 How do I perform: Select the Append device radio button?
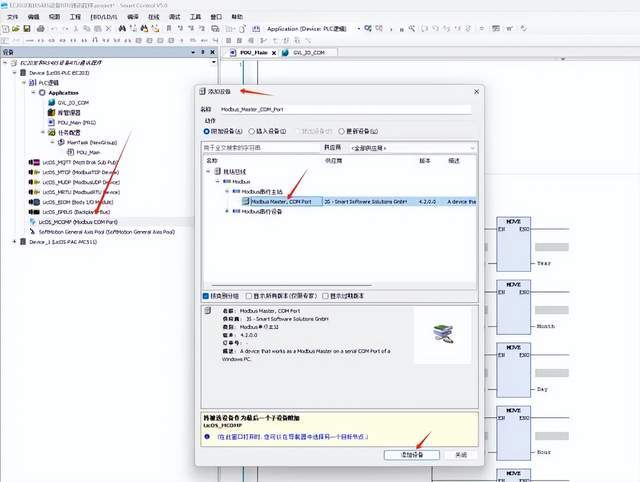[207, 131]
